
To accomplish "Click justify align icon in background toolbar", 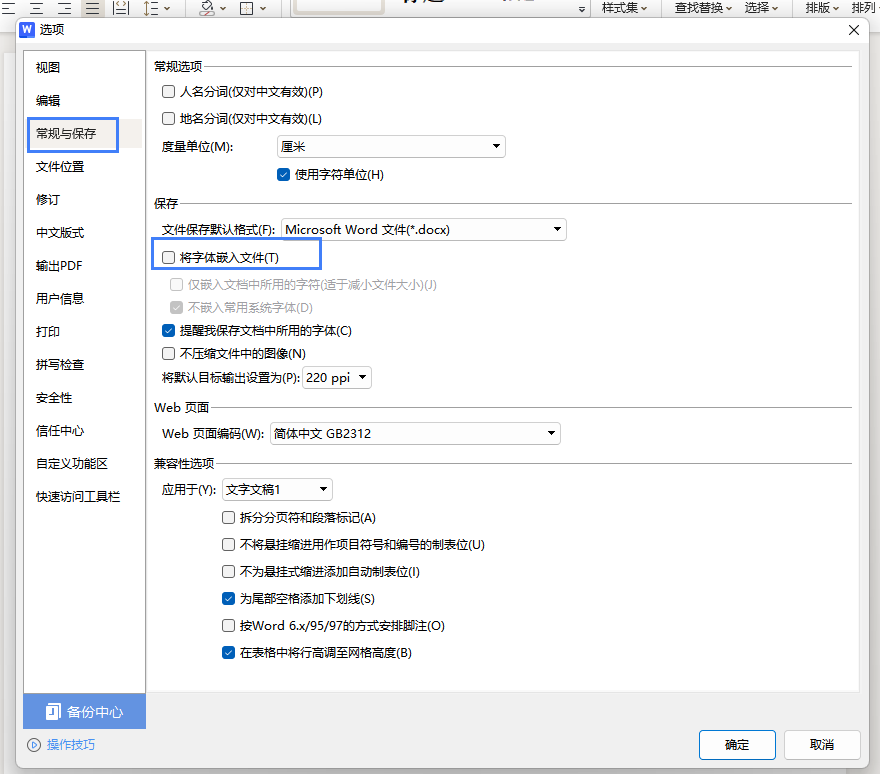I will coord(93,8).
